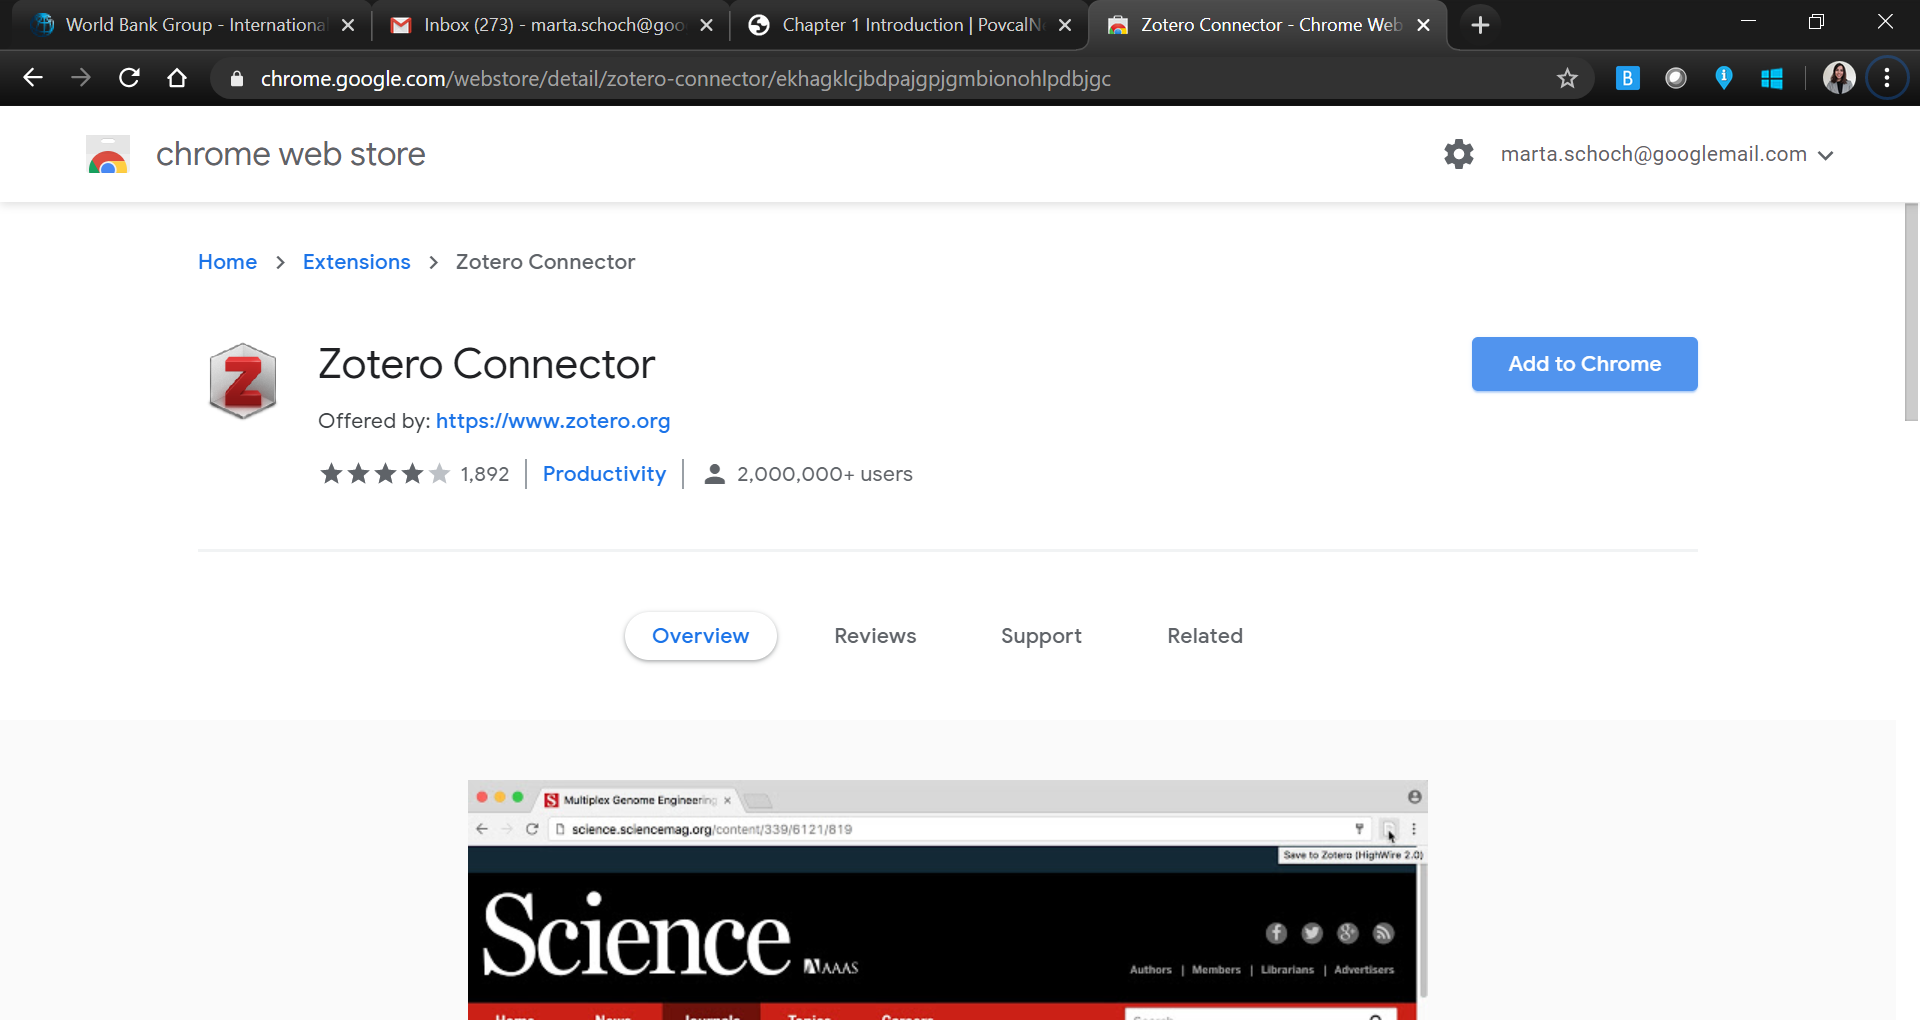
Task: Close the Gmail Inbox tab
Action: 707,25
